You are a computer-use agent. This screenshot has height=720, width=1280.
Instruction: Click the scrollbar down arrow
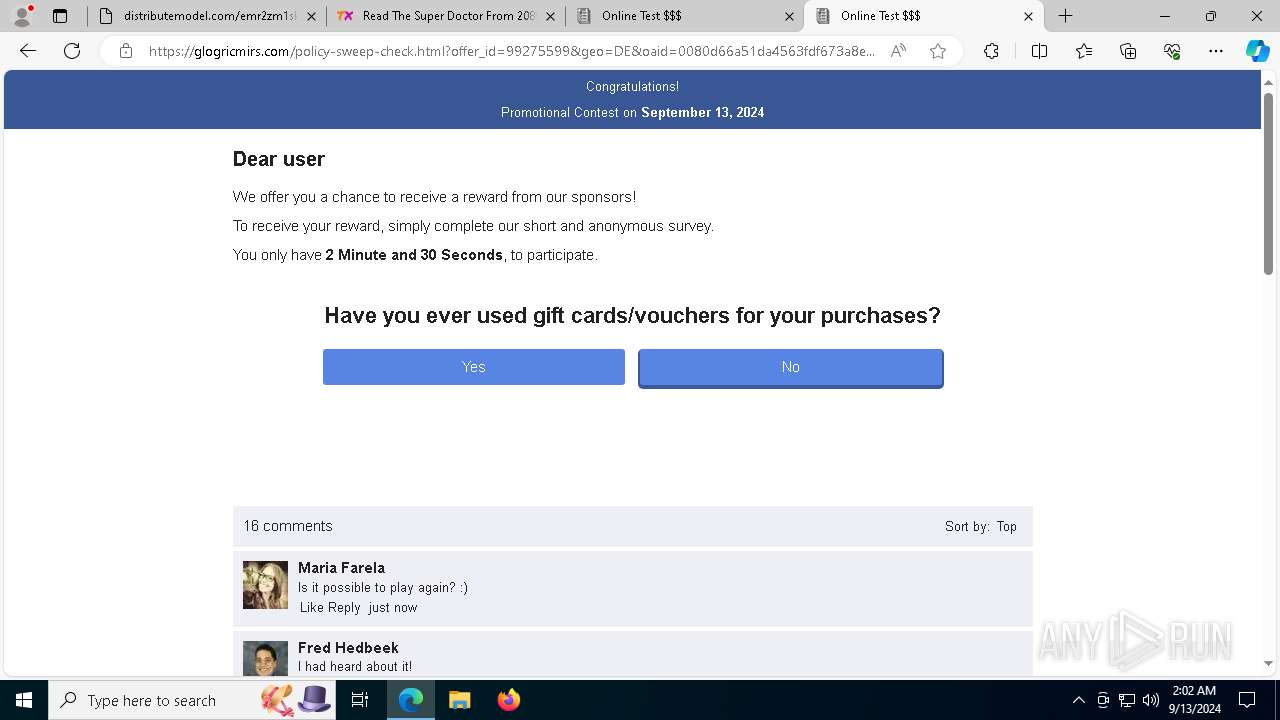click(x=1268, y=663)
